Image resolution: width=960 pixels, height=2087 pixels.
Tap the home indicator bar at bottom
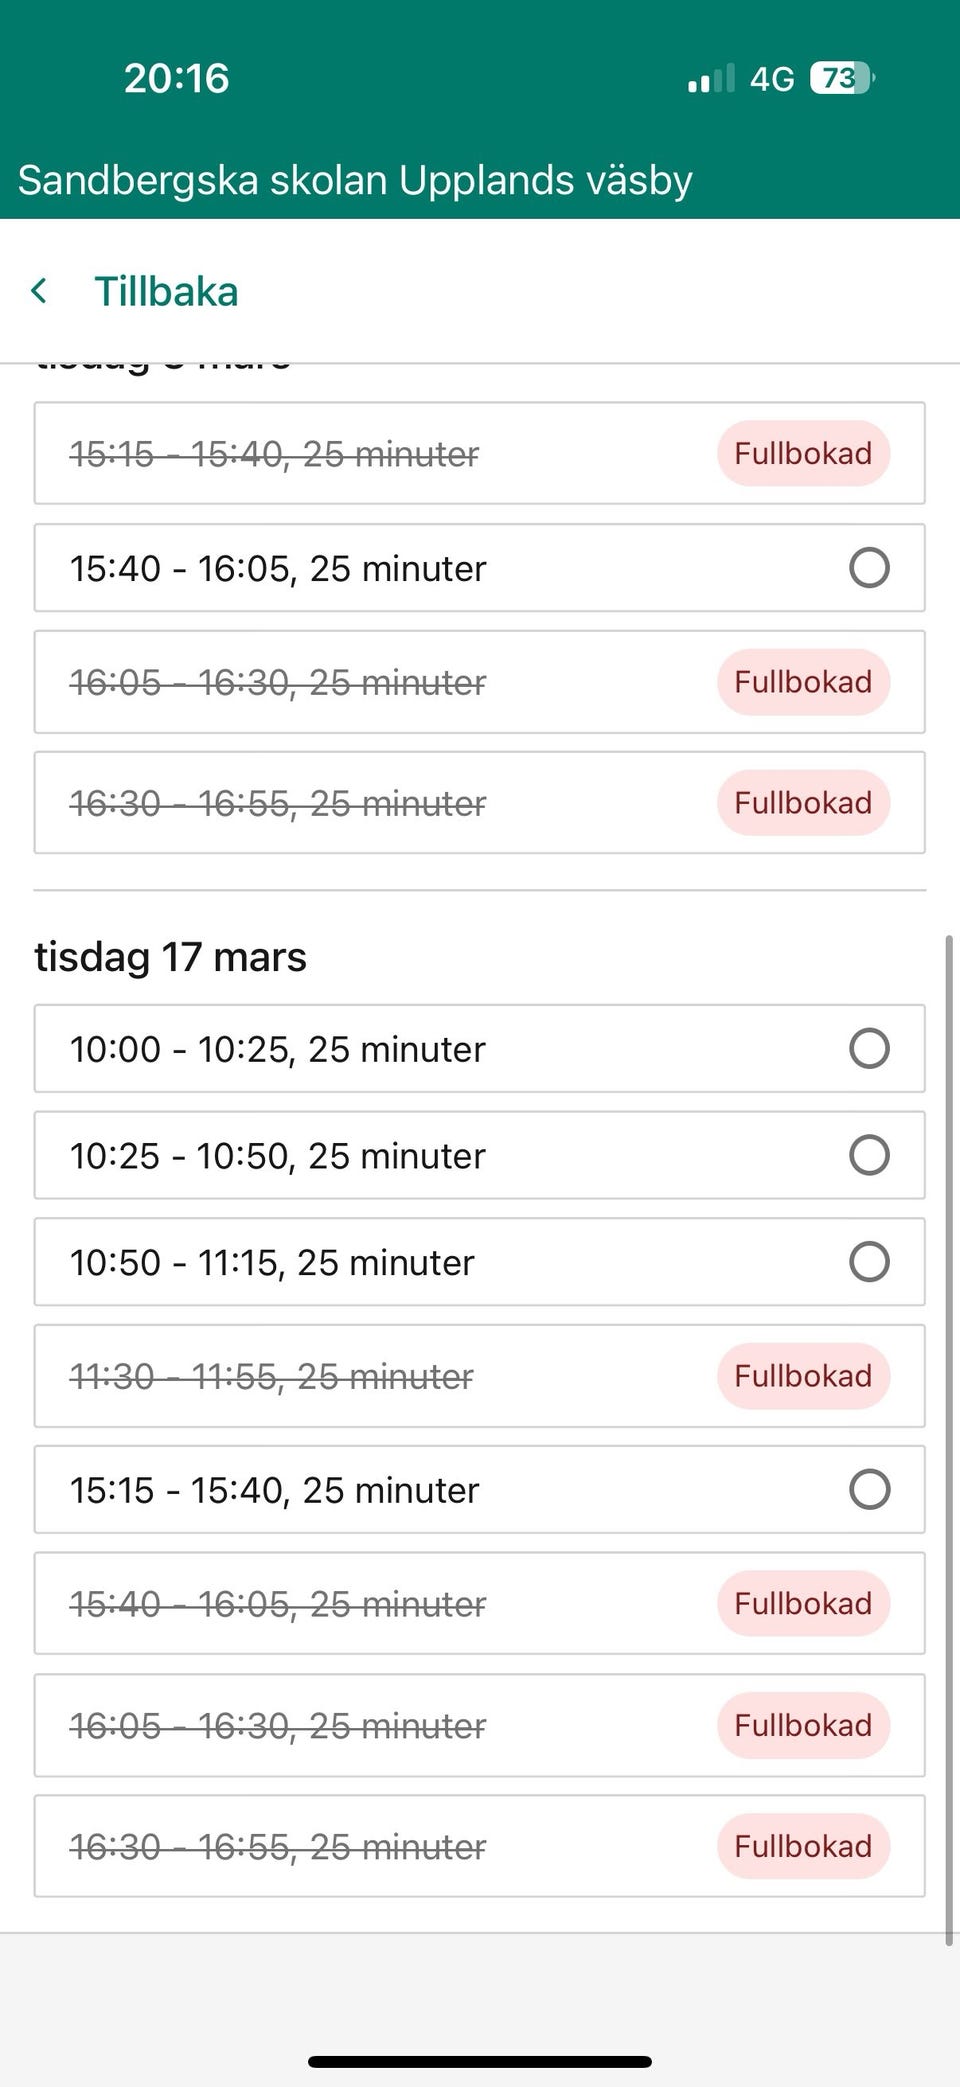coord(480,2061)
